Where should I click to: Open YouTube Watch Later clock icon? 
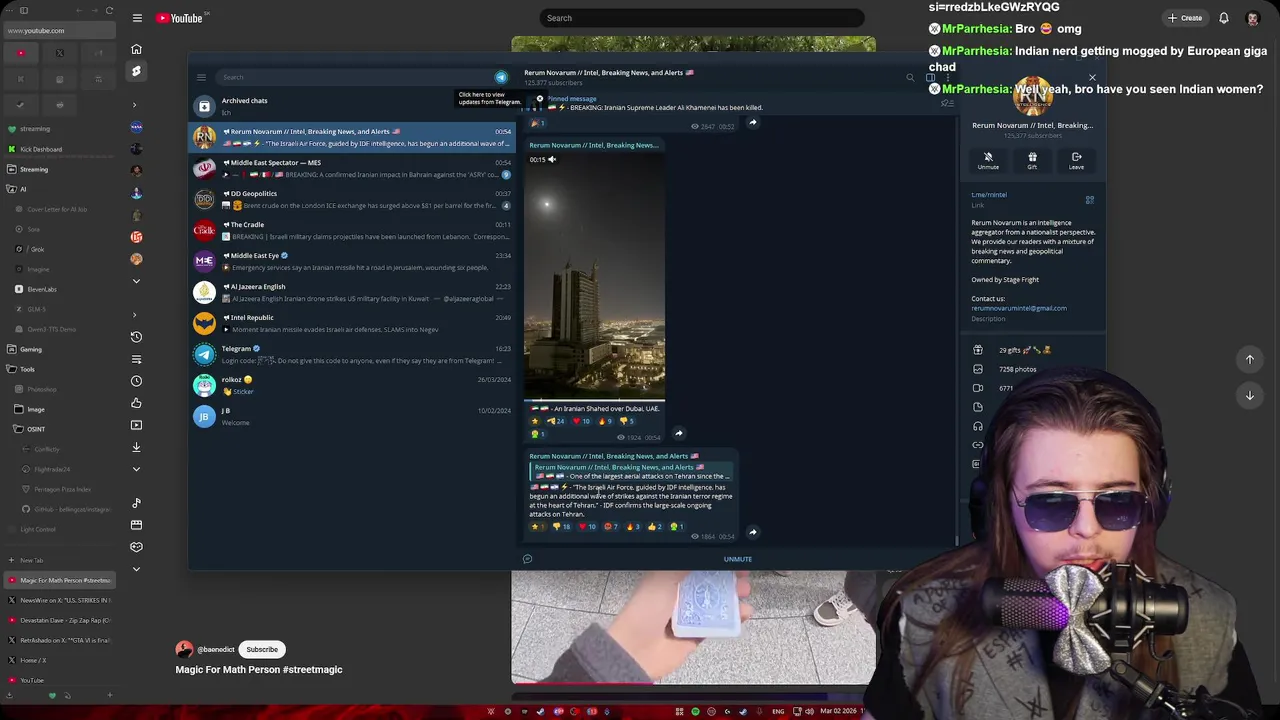pos(136,381)
